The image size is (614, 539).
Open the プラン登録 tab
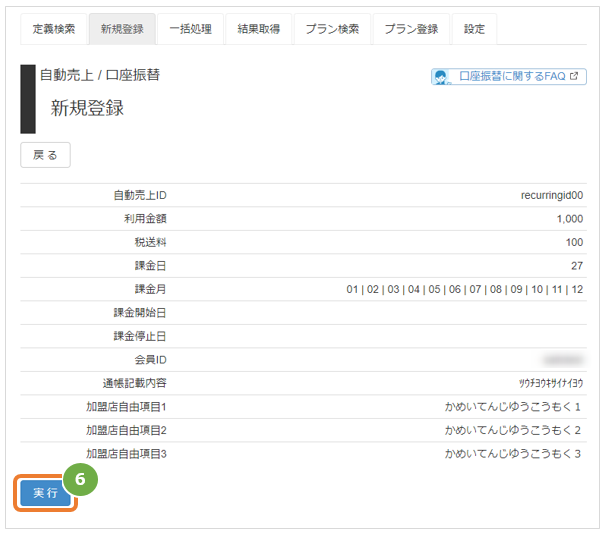pos(411,29)
